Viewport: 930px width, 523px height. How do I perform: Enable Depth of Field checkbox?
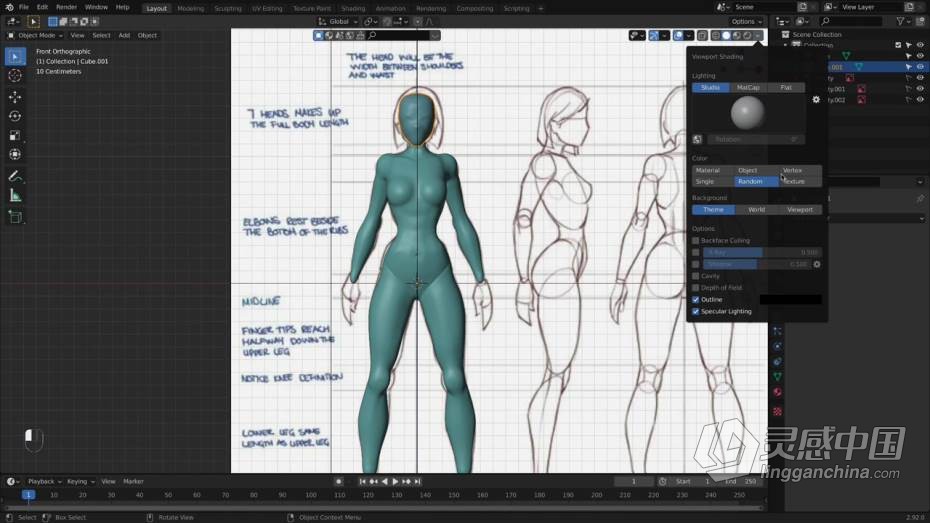[696, 288]
